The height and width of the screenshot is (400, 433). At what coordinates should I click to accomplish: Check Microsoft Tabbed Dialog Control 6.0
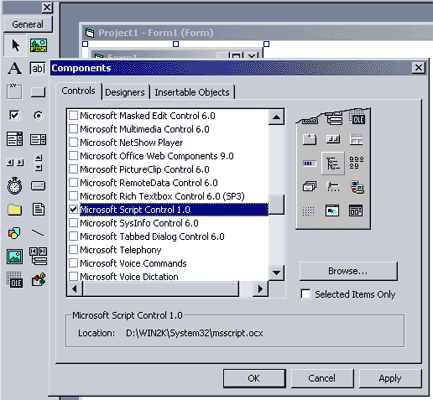point(73,236)
